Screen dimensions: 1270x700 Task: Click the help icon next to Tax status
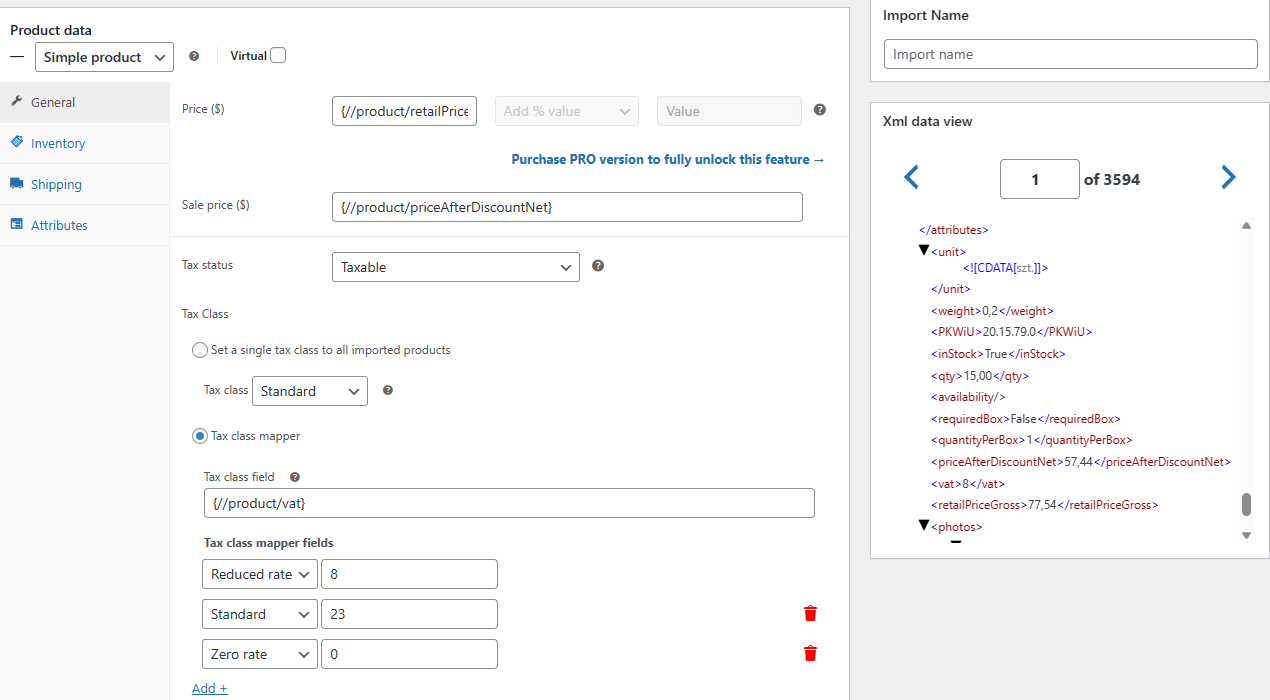pos(598,266)
